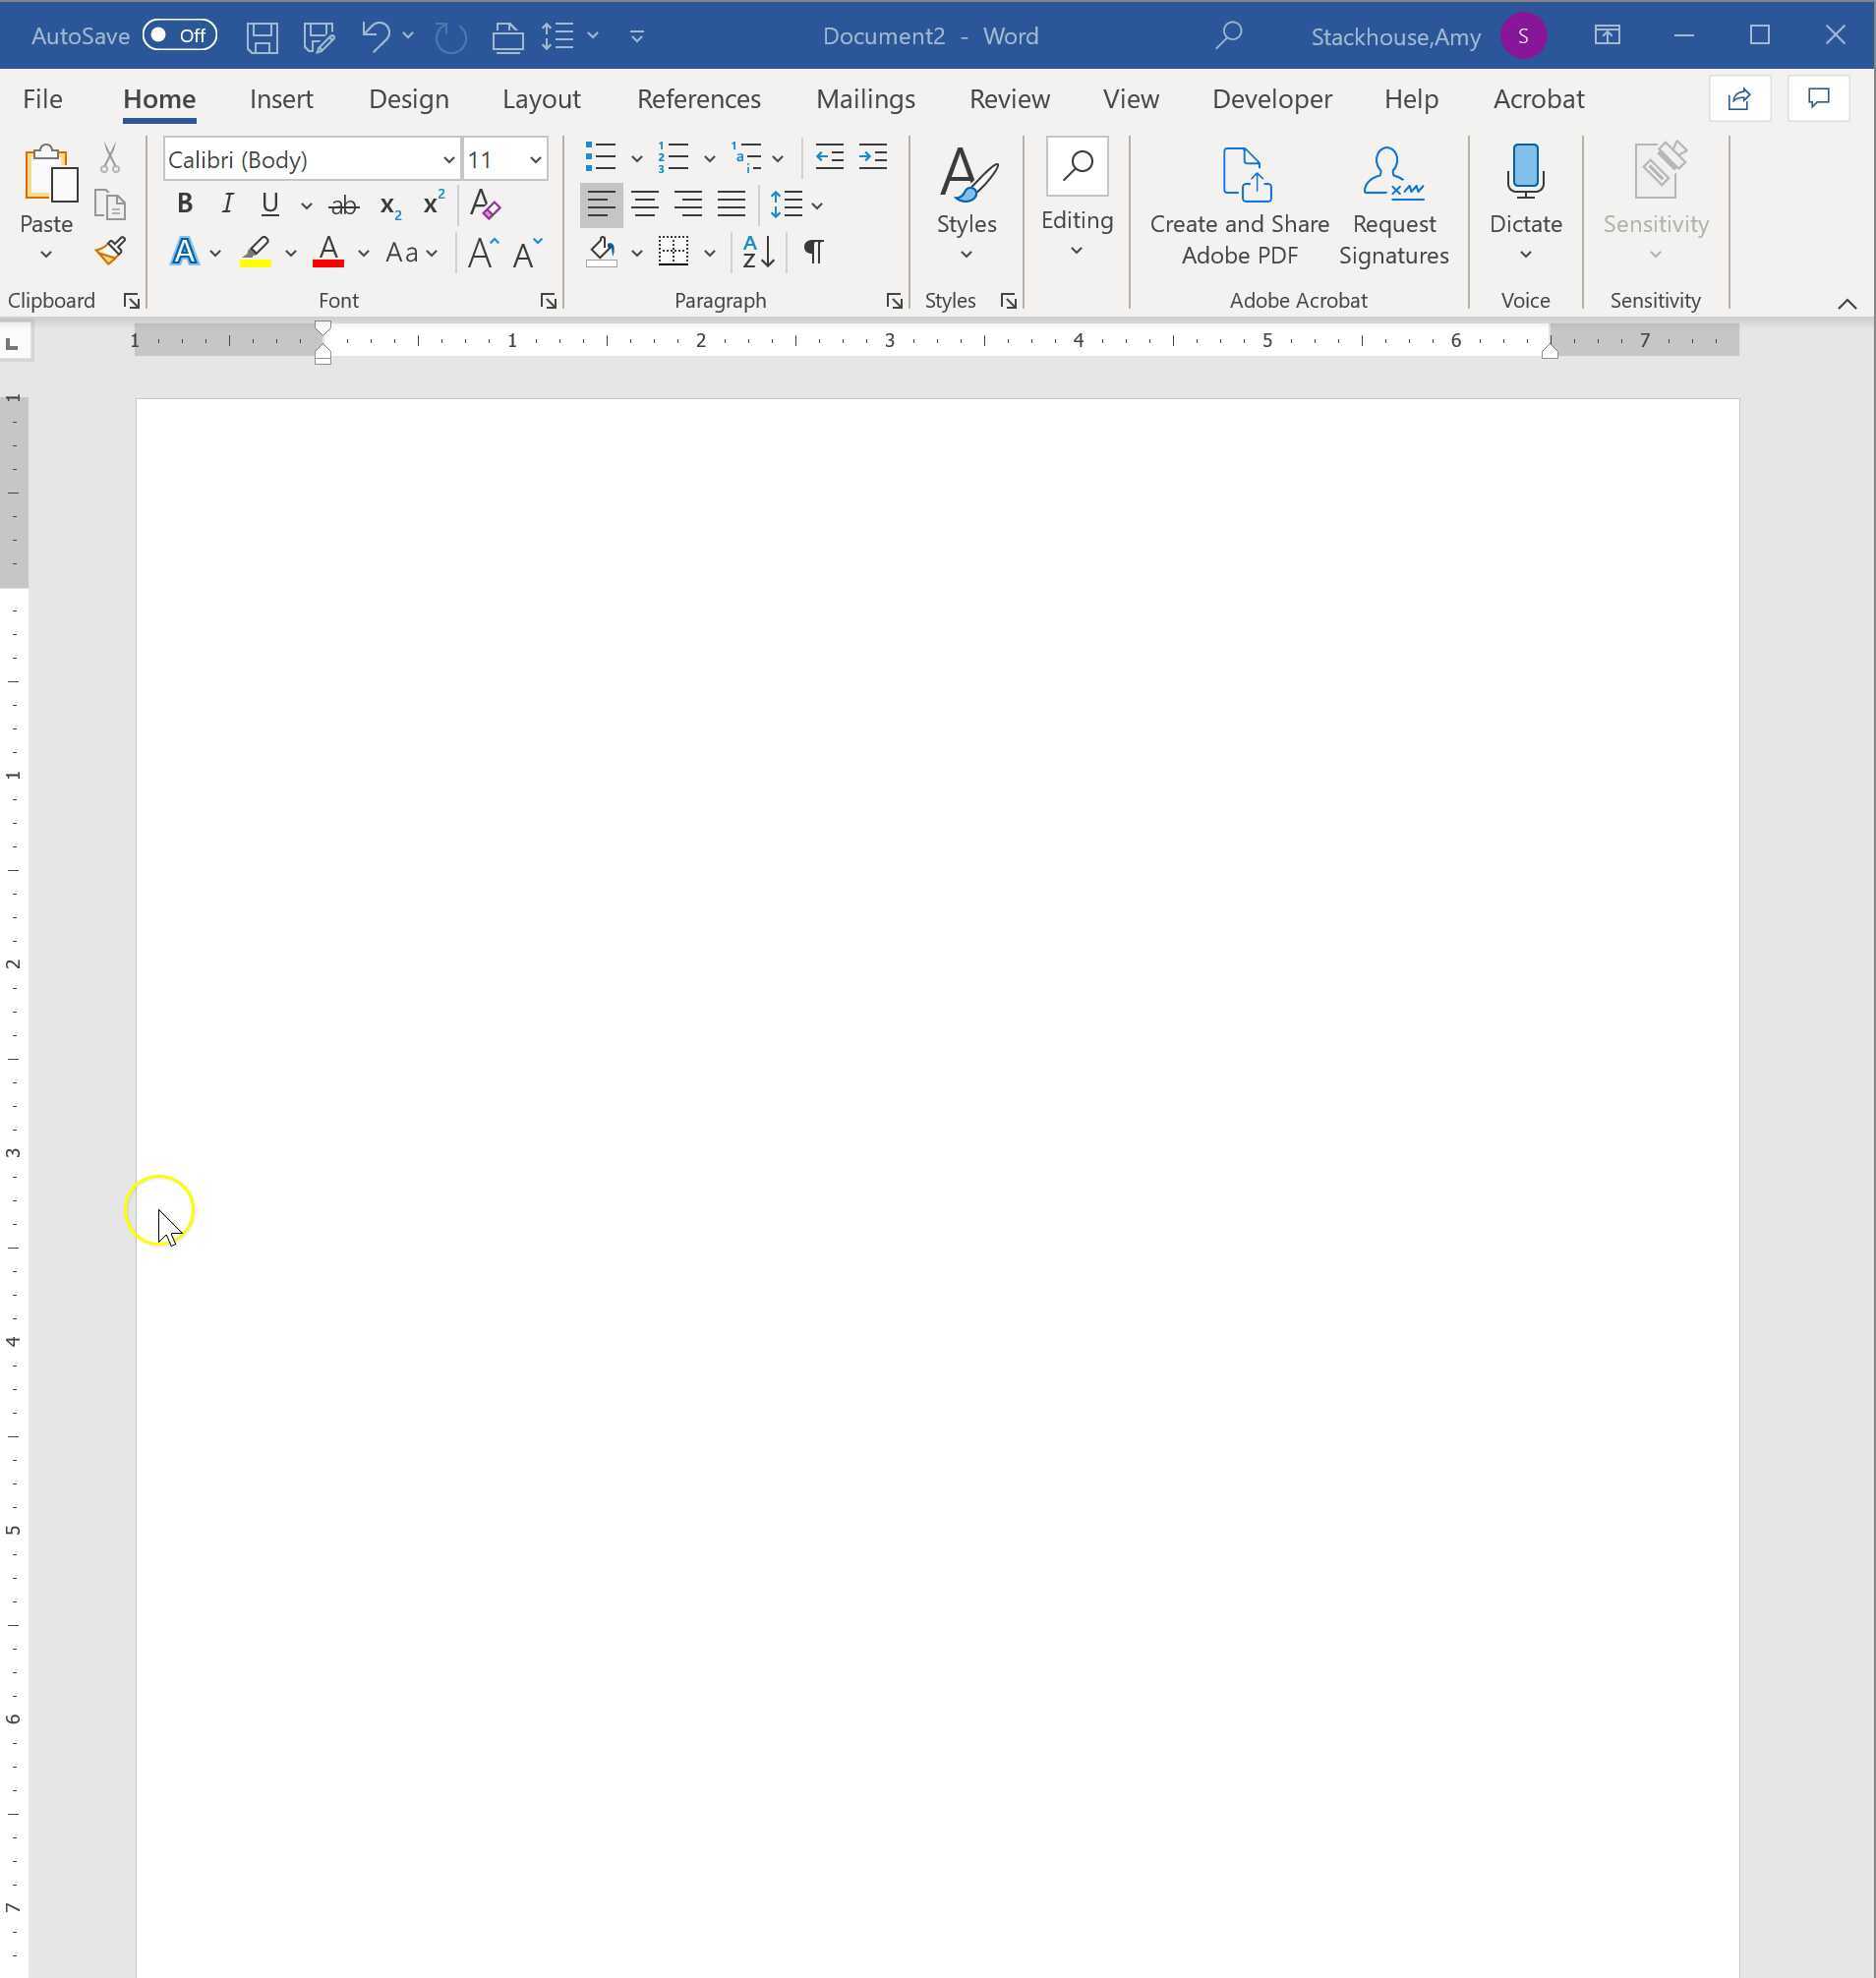
Task: Open the font name dropdown
Action: (449, 160)
